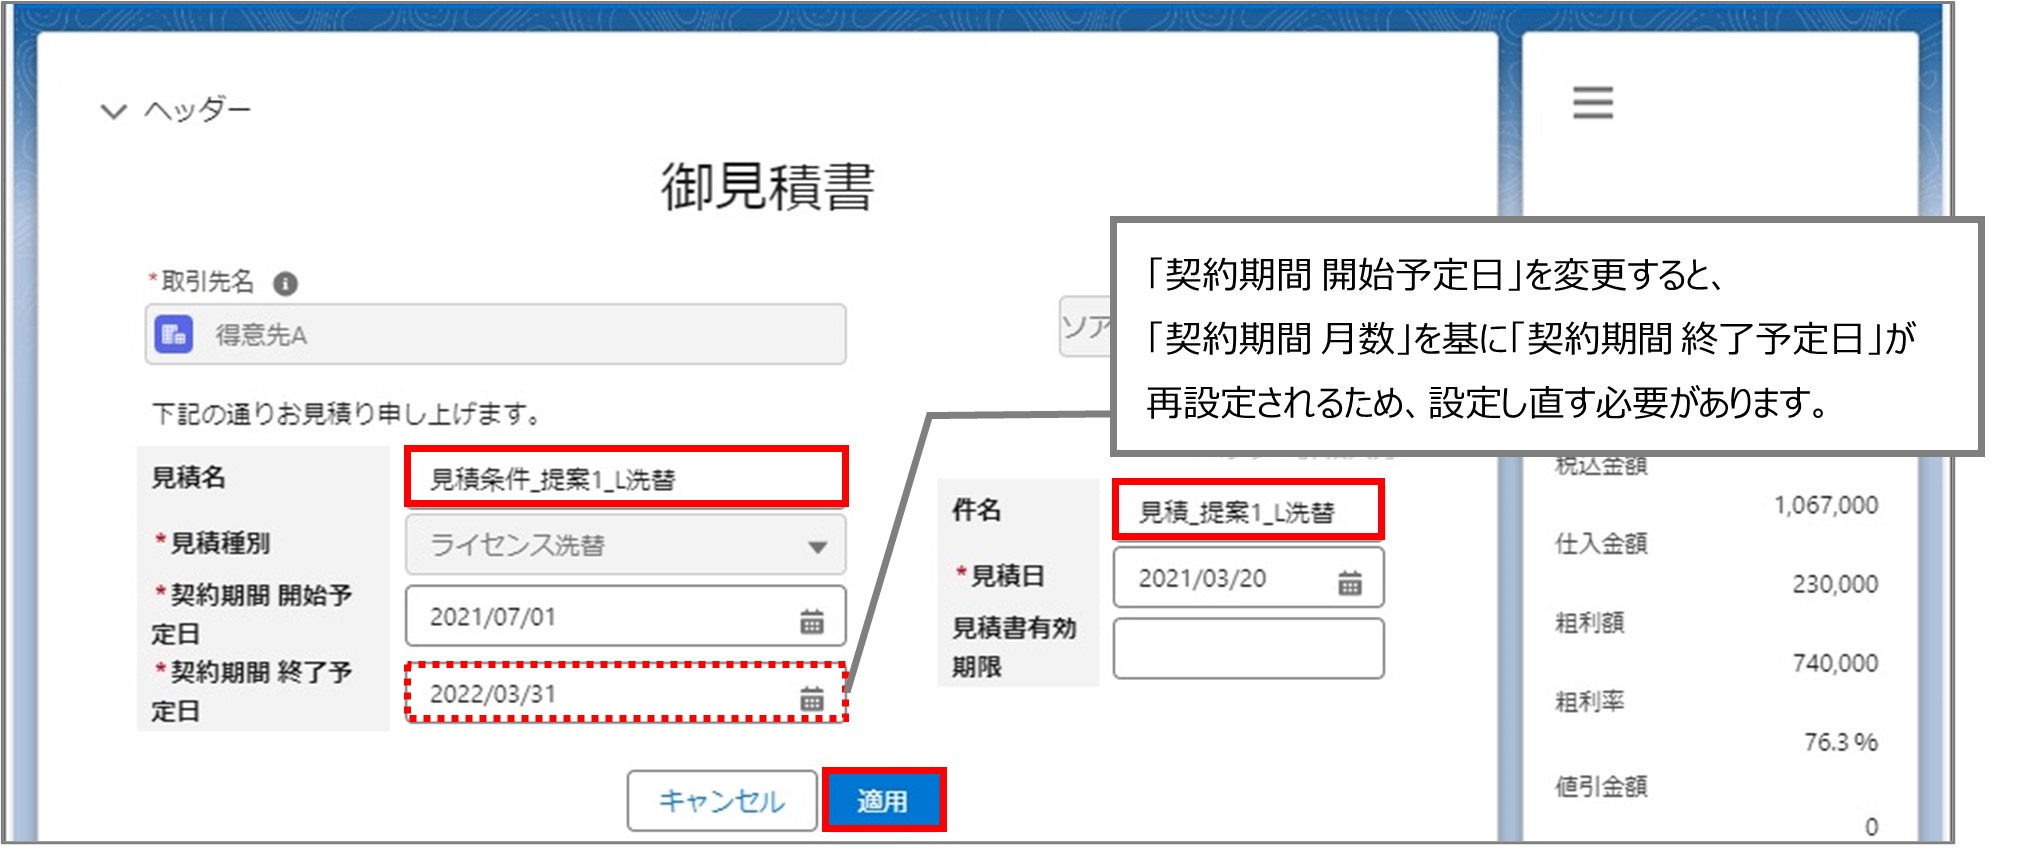Open the calendar picker for 見積日
Screen dimensions: 2027x850
[1350, 582]
